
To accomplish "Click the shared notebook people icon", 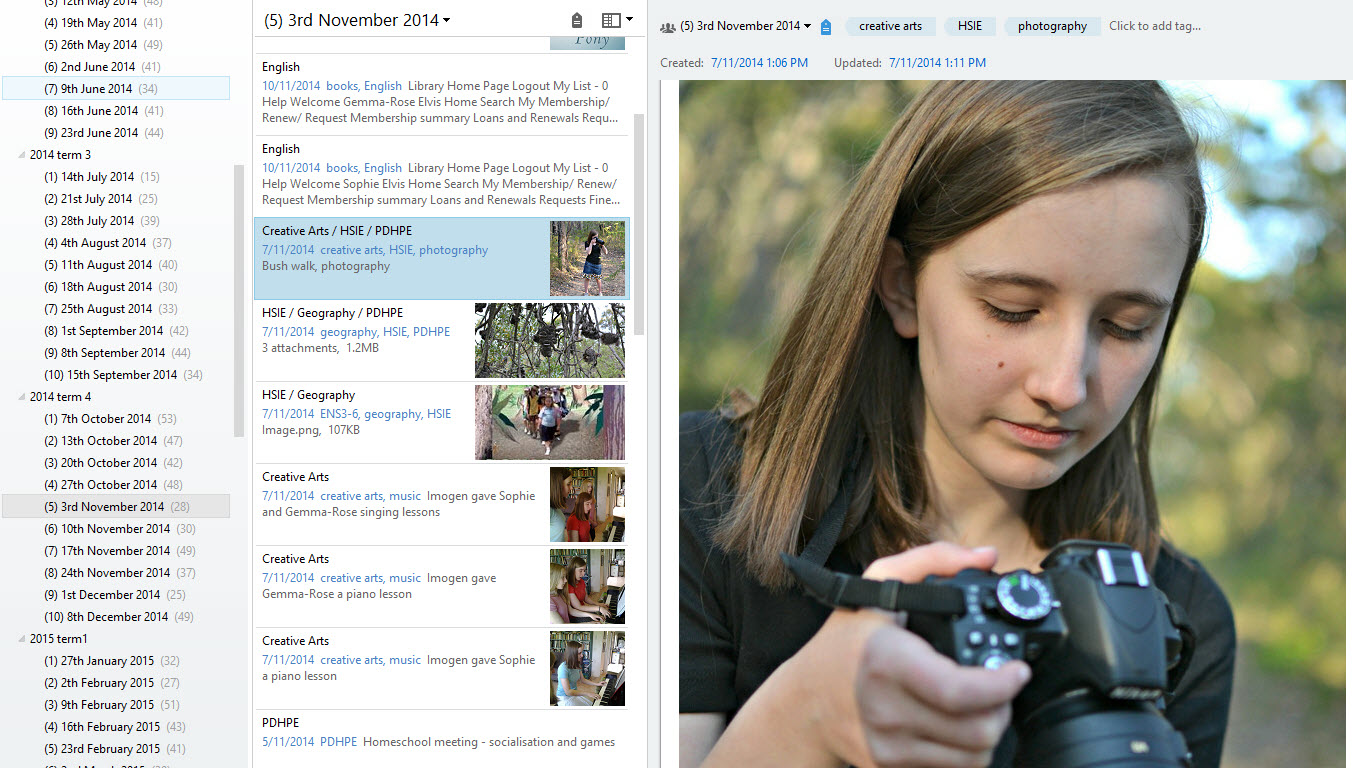I will pos(668,27).
